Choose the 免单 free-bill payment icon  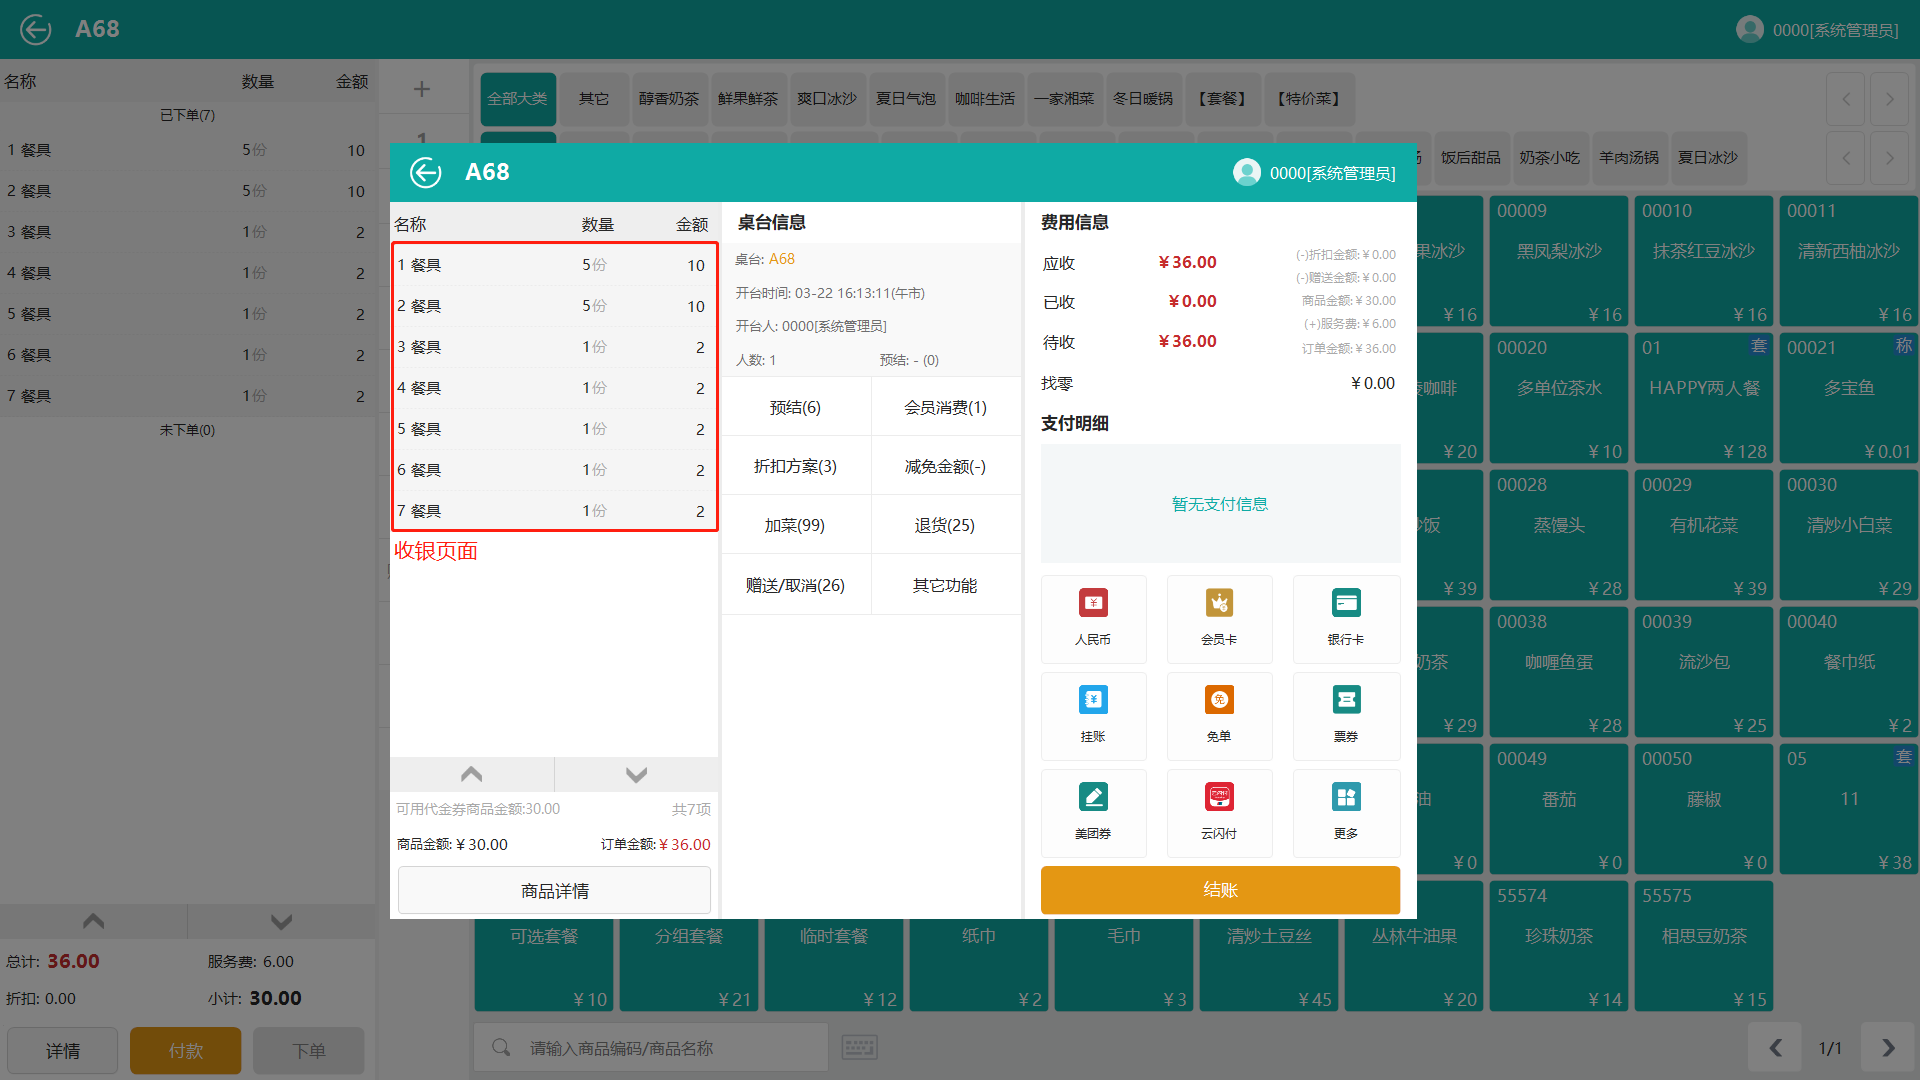click(1219, 715)
